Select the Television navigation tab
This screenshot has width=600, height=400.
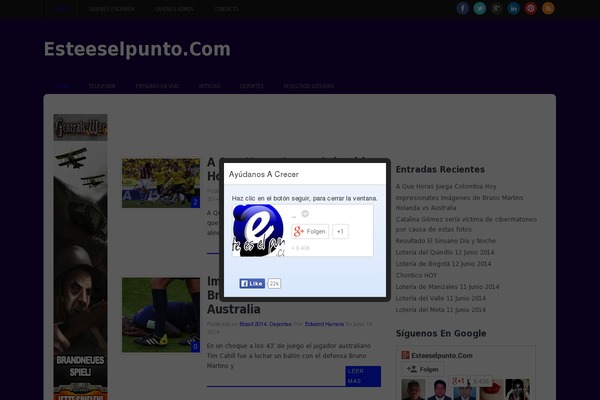pos(102,86)
